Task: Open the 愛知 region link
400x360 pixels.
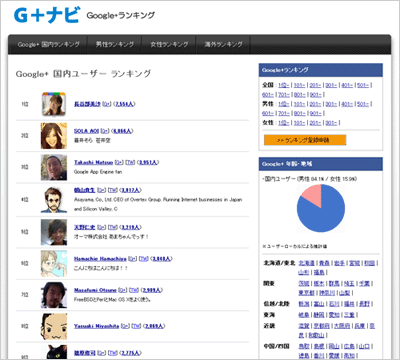Action: point(334,315)
